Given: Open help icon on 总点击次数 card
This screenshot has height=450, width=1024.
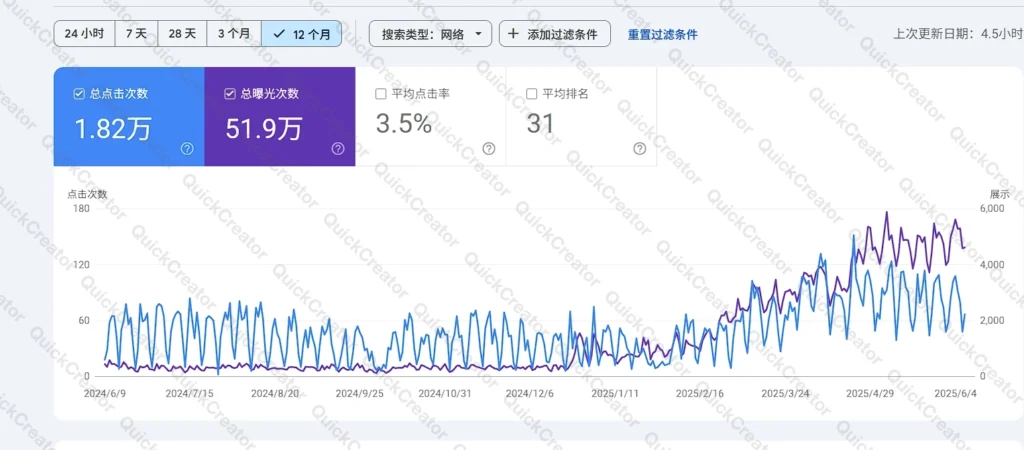Looking at the screenshot, I should click(x=187, y=149).
